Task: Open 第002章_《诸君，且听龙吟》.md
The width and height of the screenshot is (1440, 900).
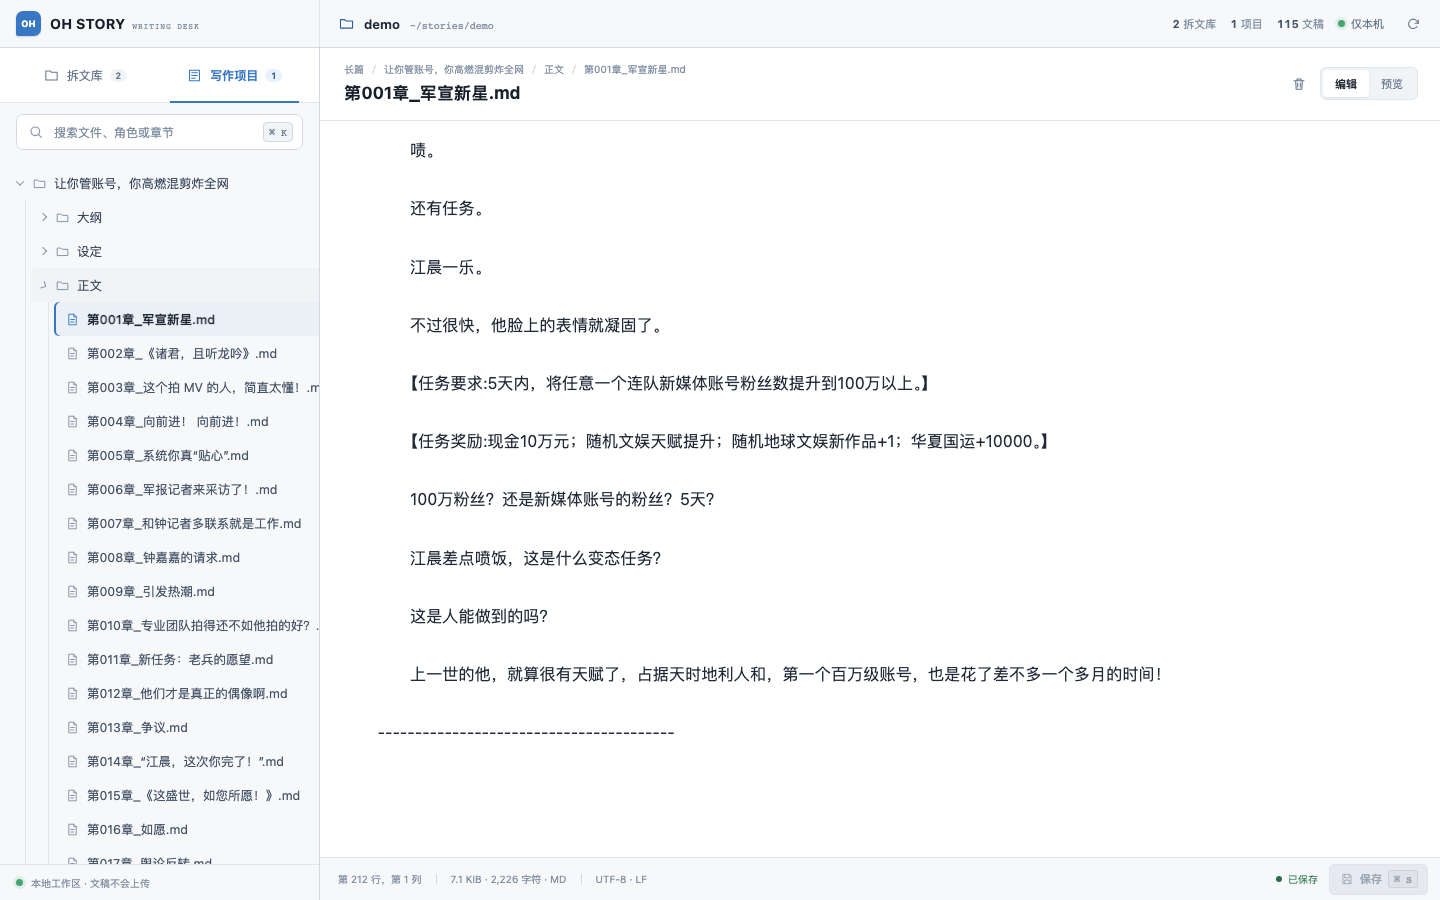Action: 187,353
